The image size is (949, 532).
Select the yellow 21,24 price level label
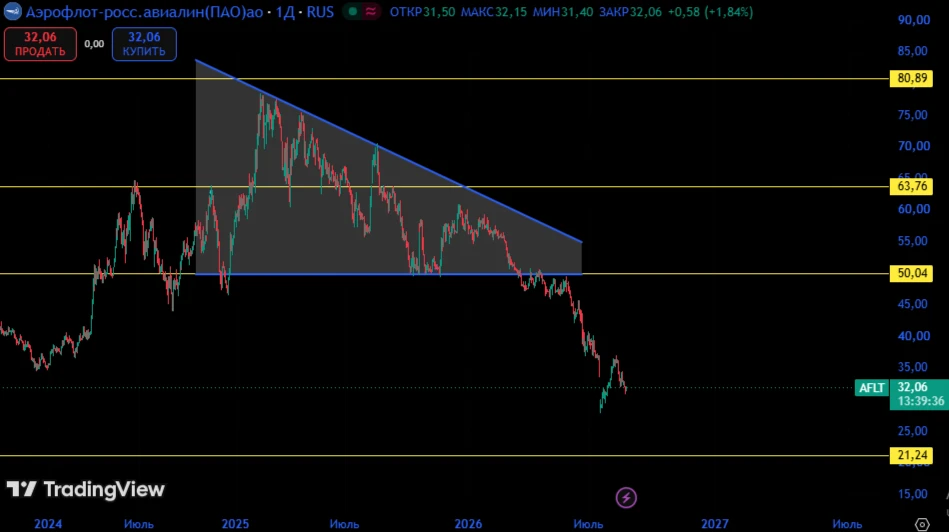[911, 455]
